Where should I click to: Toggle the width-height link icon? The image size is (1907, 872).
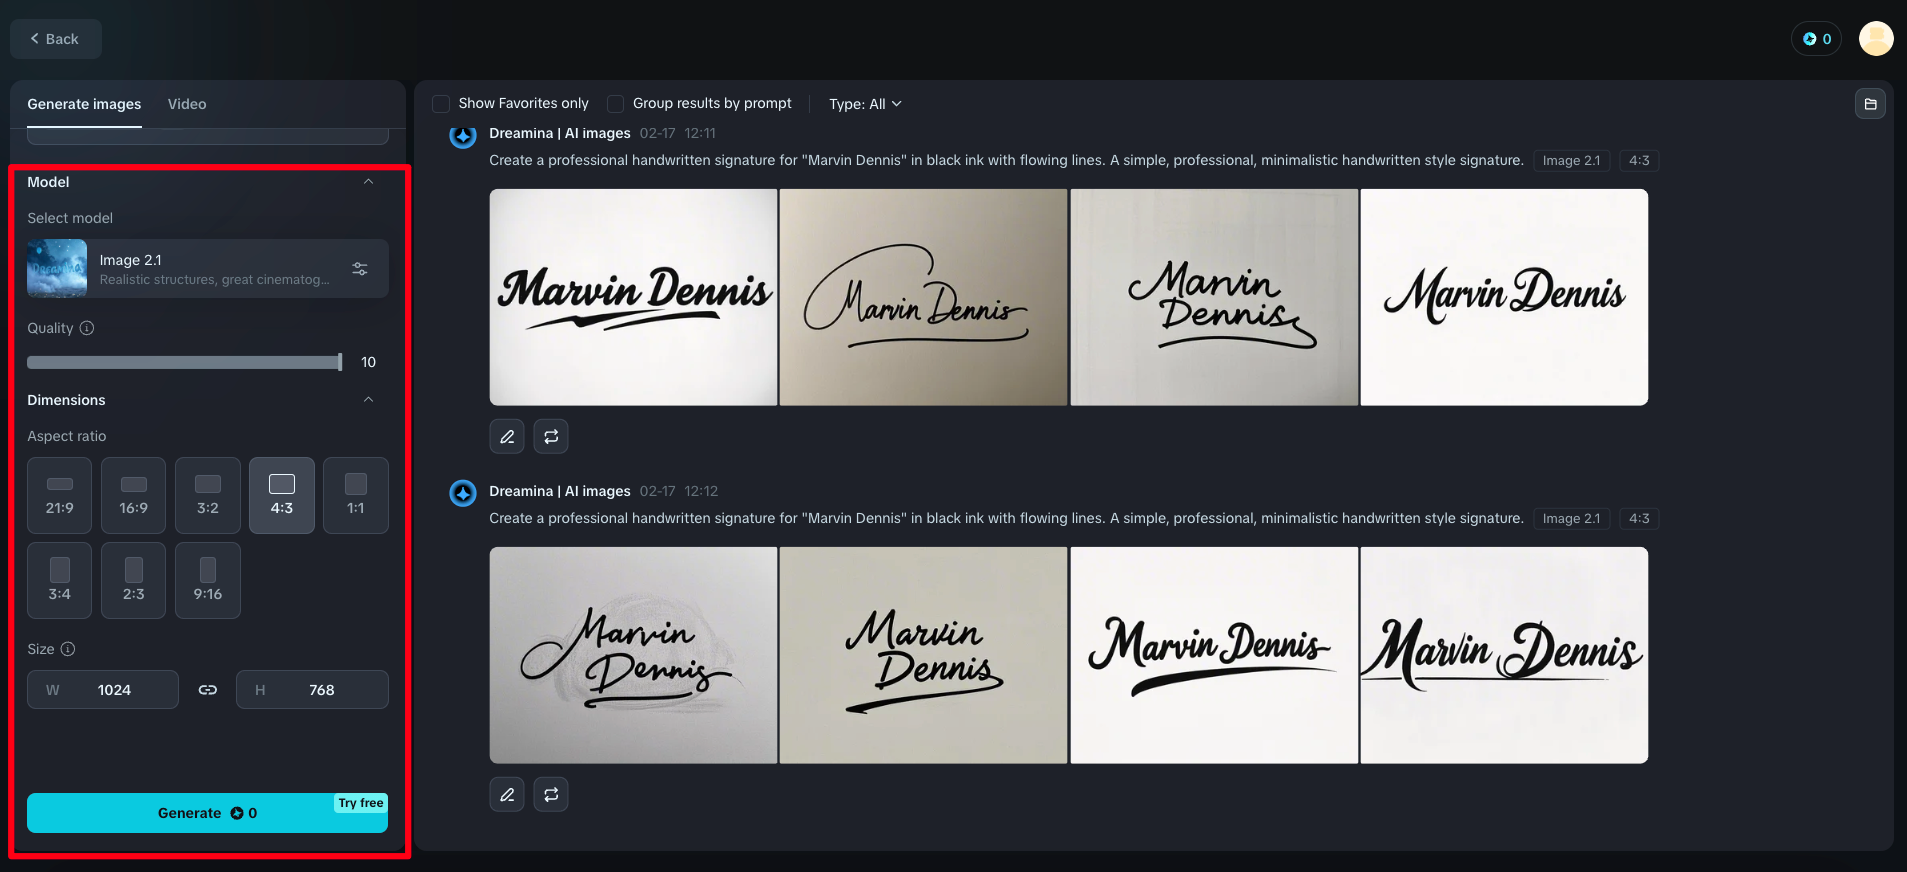[x=208, y=690]
